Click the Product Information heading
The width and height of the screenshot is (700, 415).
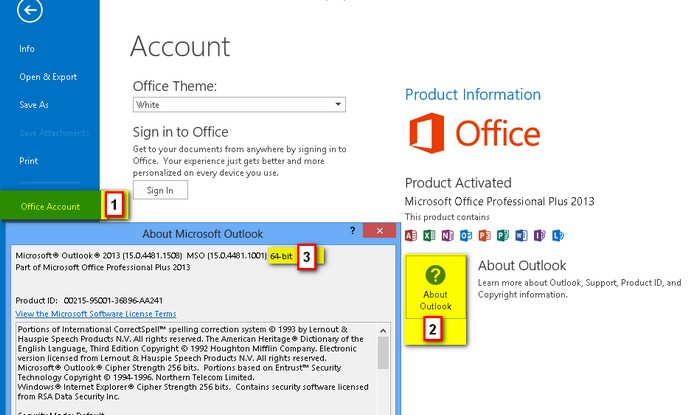click(473, 95)
